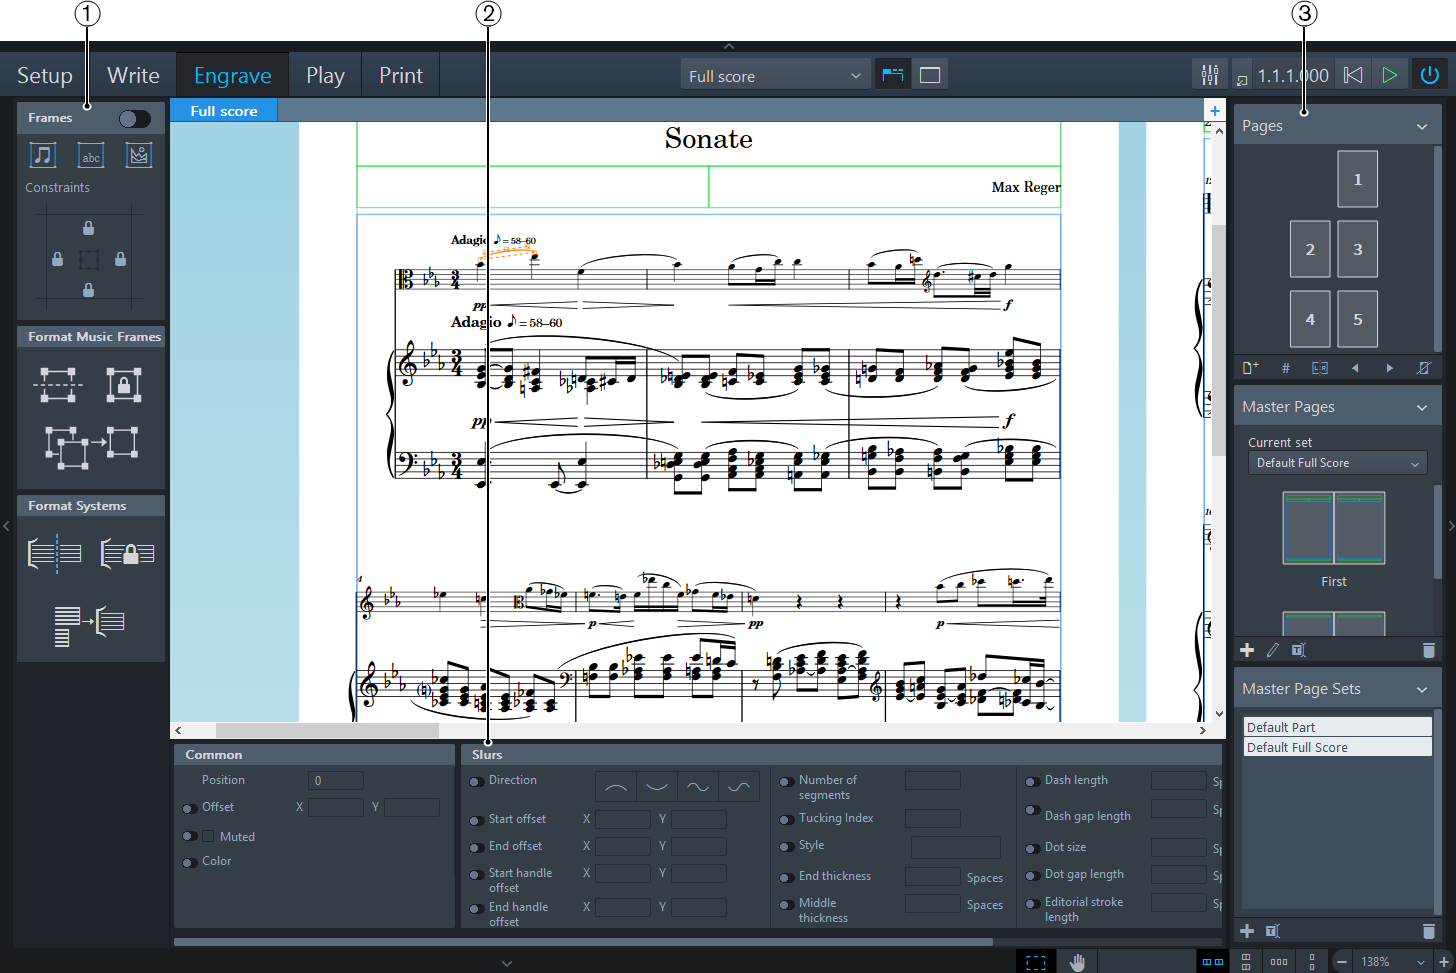Click Lock Frame icon

pyautogui.click(x=124, y=384)
